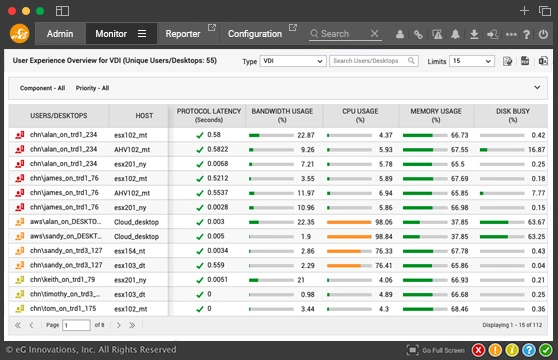Sort by USERS/DESKTOPS column header
Screen dimensions: 558x360
pyautogui.click(x=59, y=116)
